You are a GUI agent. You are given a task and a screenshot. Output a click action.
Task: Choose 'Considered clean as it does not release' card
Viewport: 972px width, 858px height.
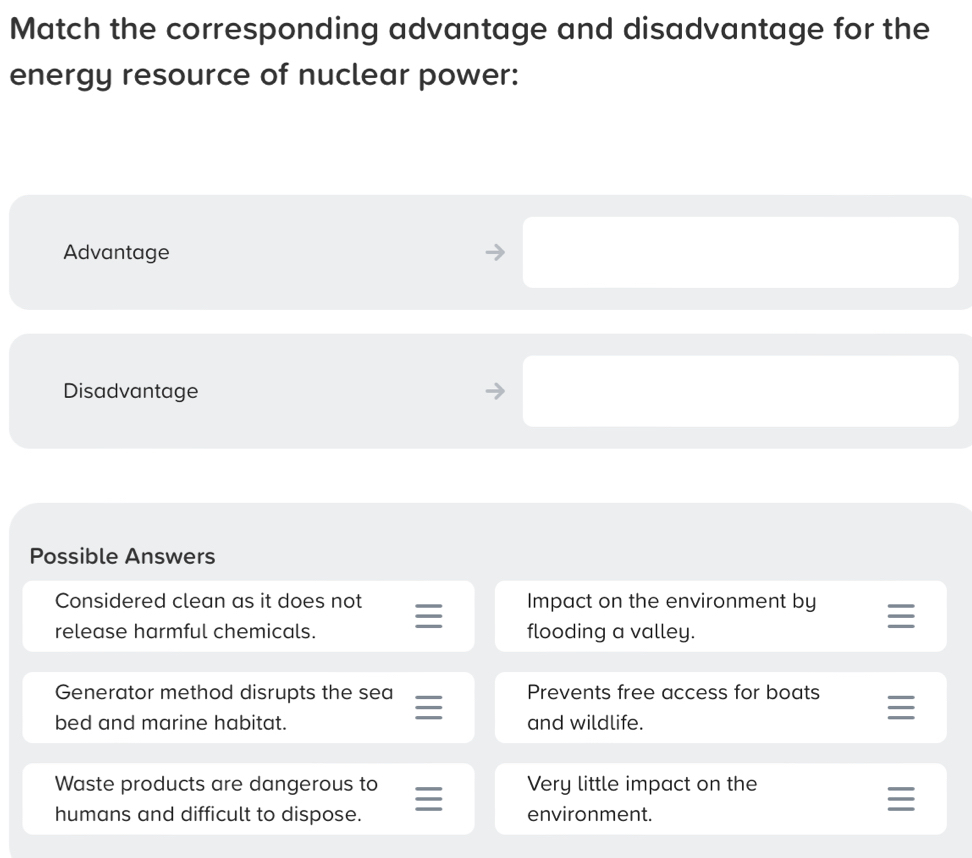pos(209,616)
